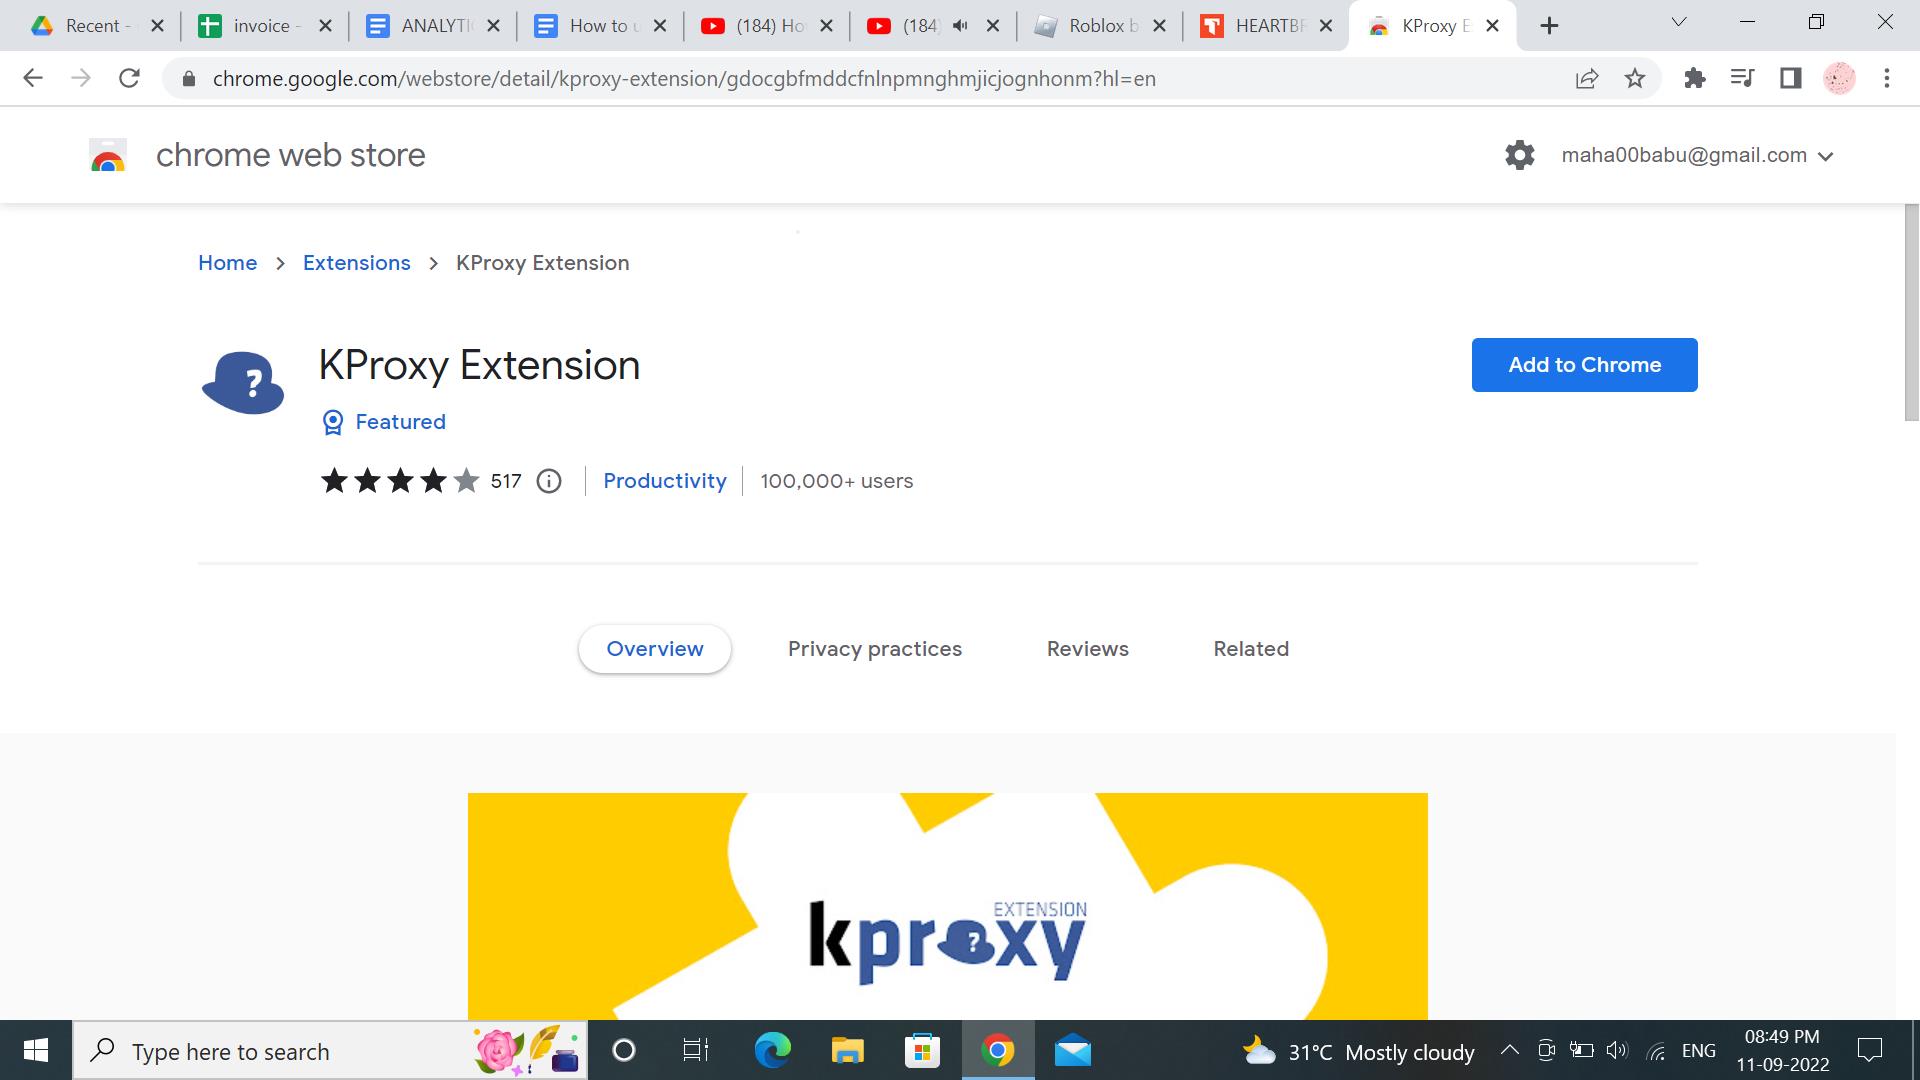Image resolution: width=1920 pixels, height=1080 pixels.
Task: Click the rating info icon
Action: tap(549, 481)
